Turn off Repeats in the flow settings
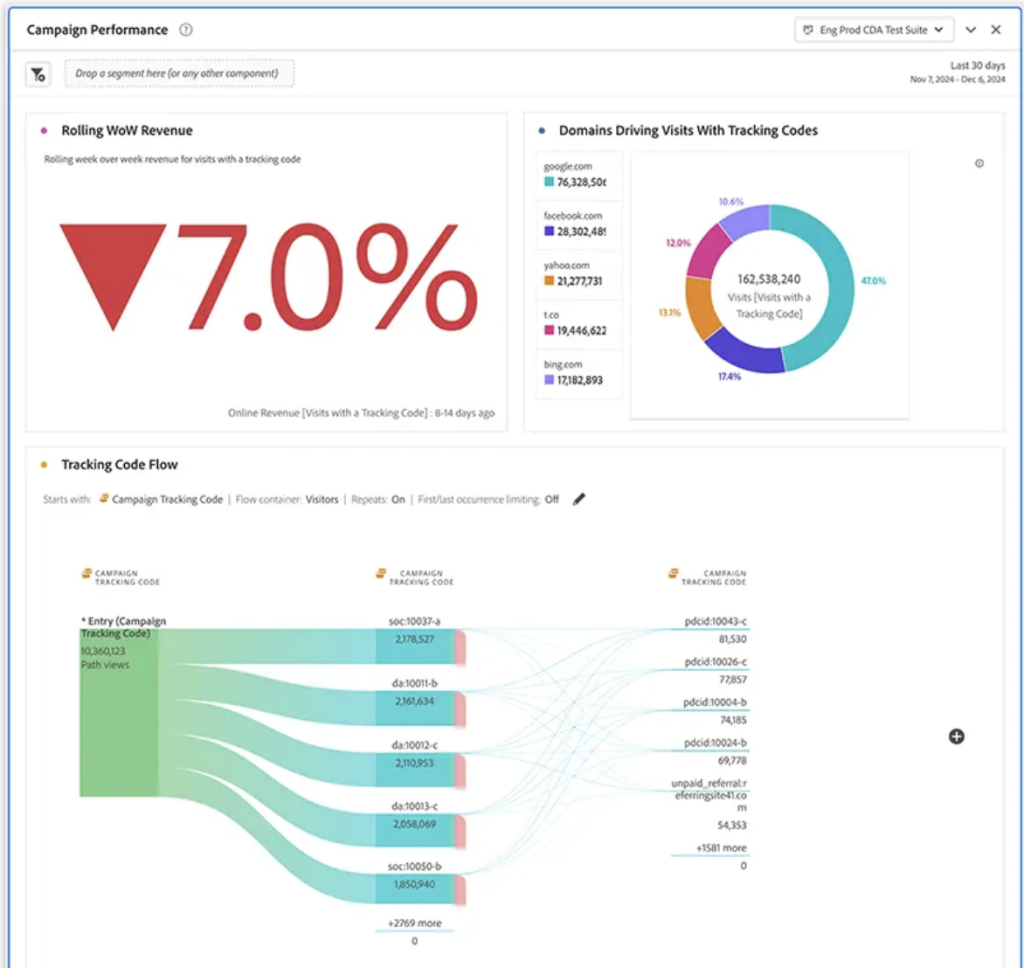This screenshot has height=968, width=1024. [x=397, y=499]
